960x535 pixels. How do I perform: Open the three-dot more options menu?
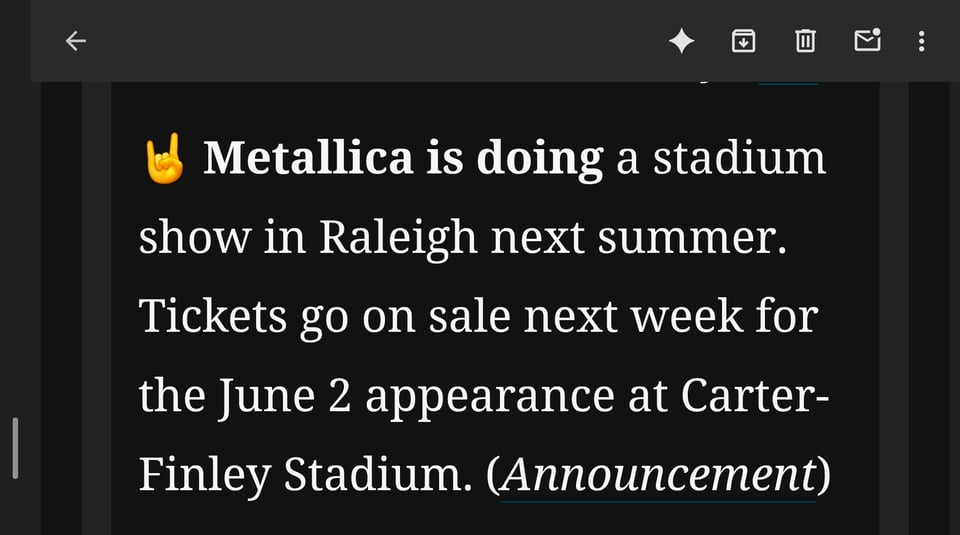[921, 41]
